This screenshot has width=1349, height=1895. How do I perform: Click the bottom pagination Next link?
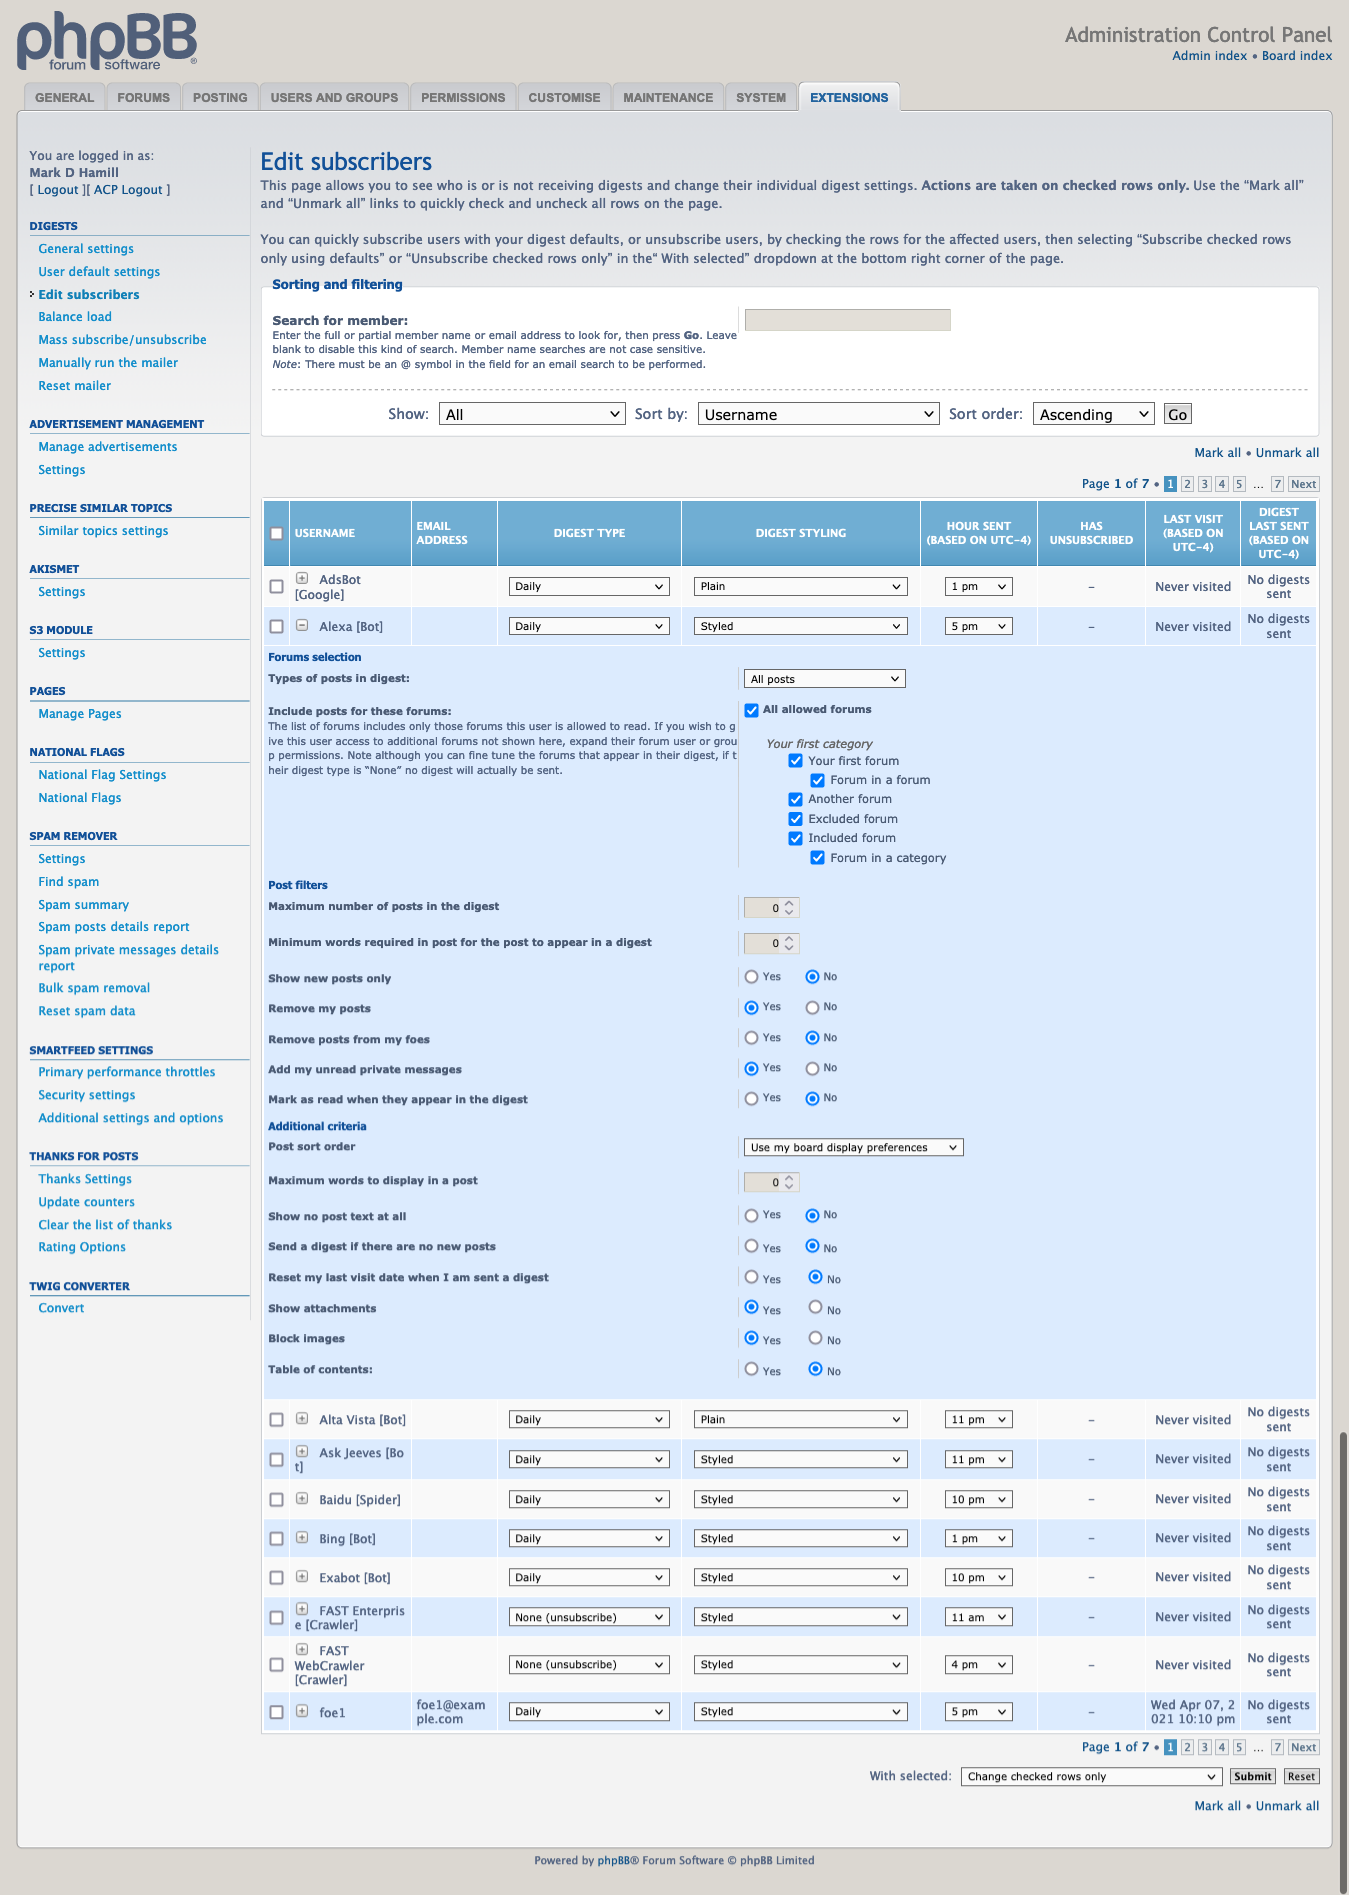1303,1747
